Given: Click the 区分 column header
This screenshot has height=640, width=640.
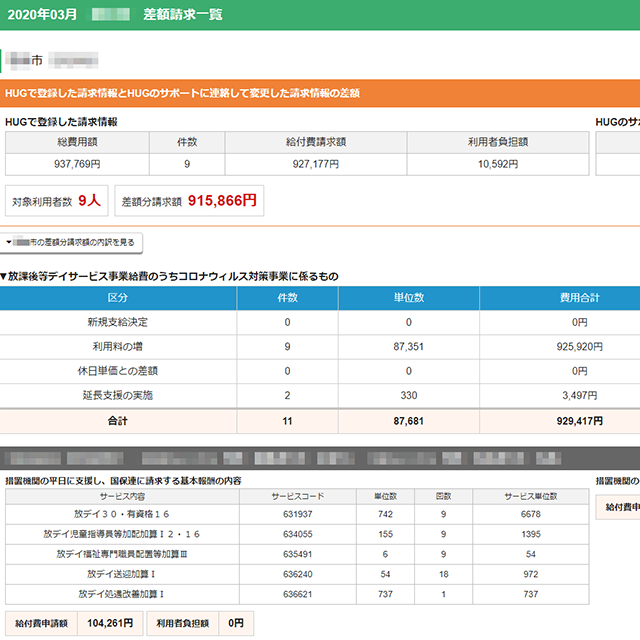Looking at the screenshot, I should (x=118, y=298).
